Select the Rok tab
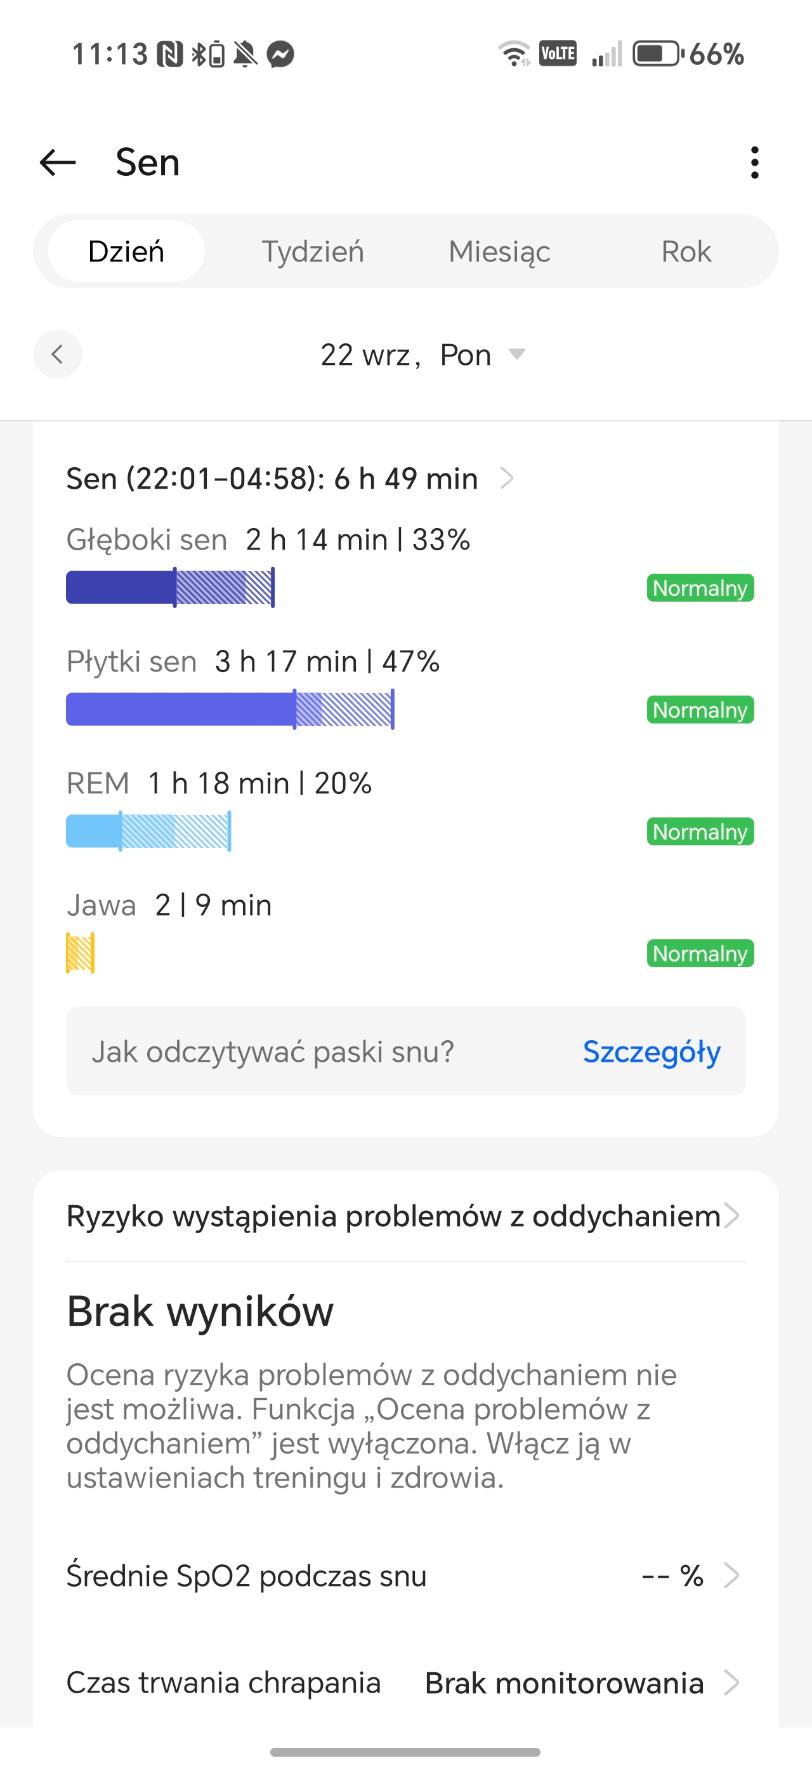Viewport: 812px width, 1777px height. click(686, 251)
